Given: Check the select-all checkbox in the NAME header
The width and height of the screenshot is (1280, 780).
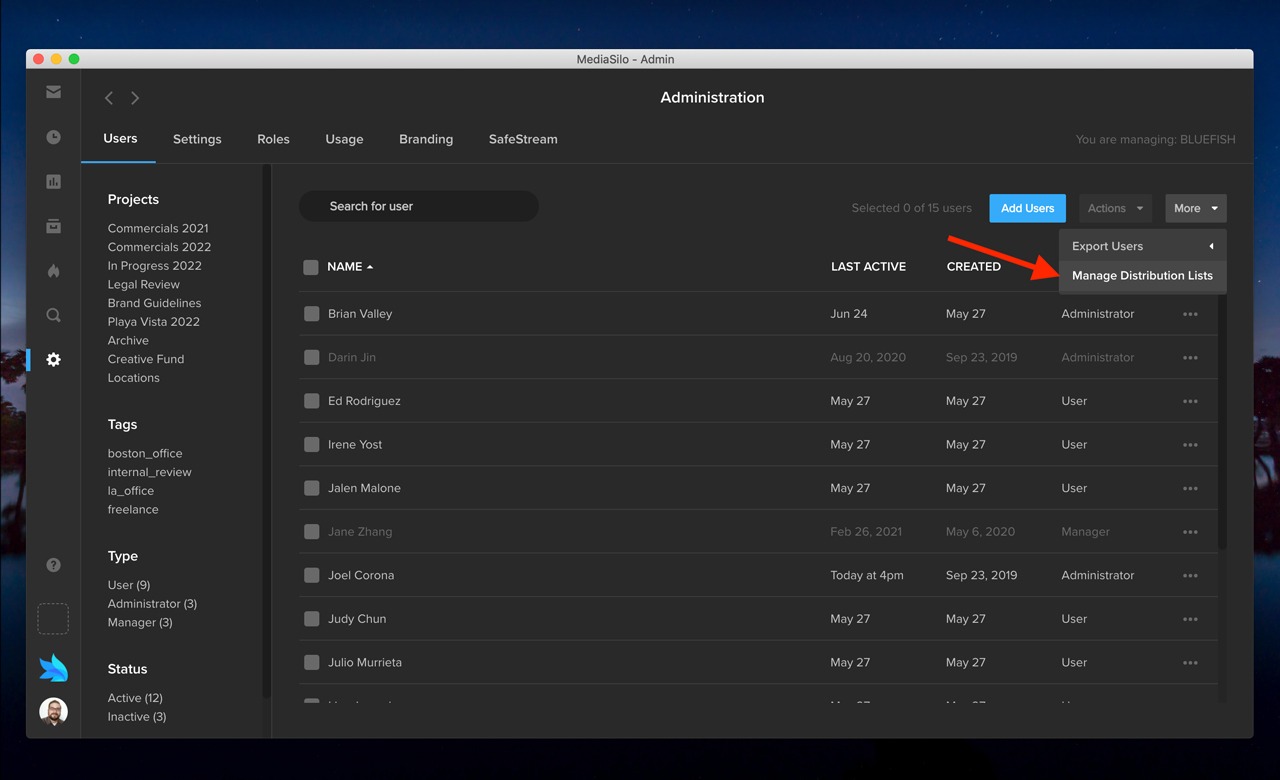Looking at the screenshot, I should click(311, 266).
